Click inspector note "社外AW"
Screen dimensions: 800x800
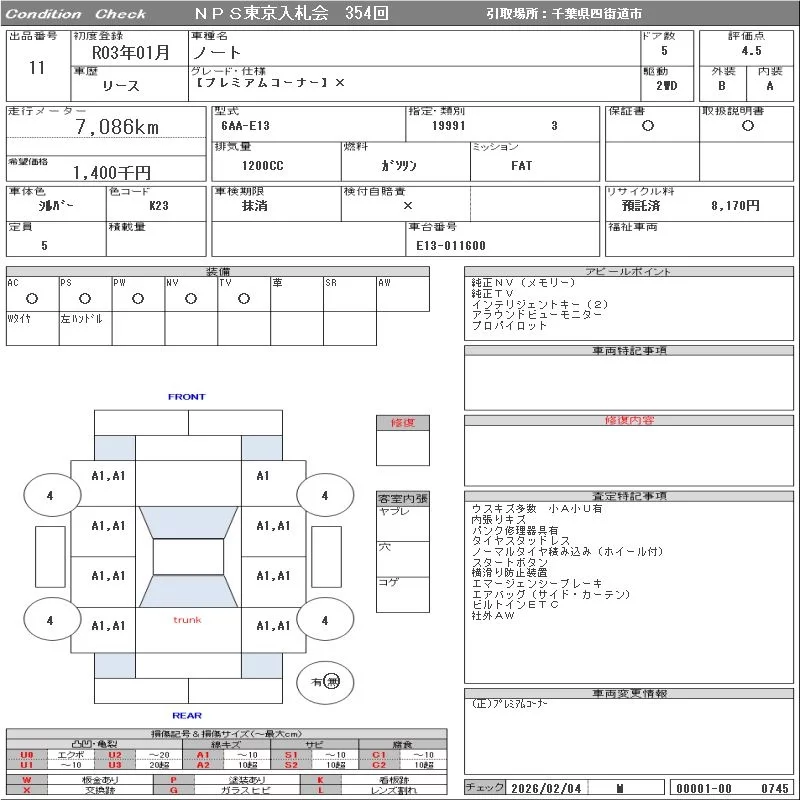(x=492, y=615)
